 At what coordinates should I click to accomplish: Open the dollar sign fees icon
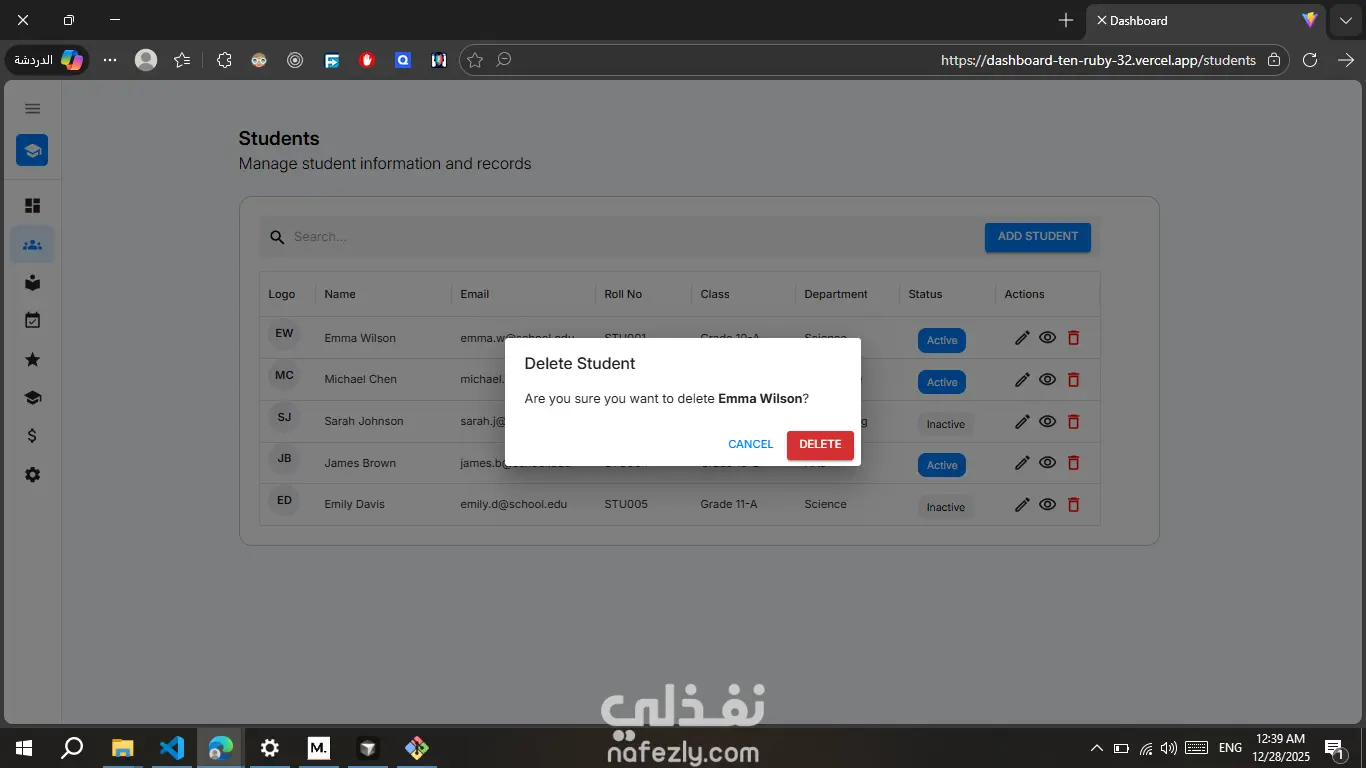(x=33, y=436)
